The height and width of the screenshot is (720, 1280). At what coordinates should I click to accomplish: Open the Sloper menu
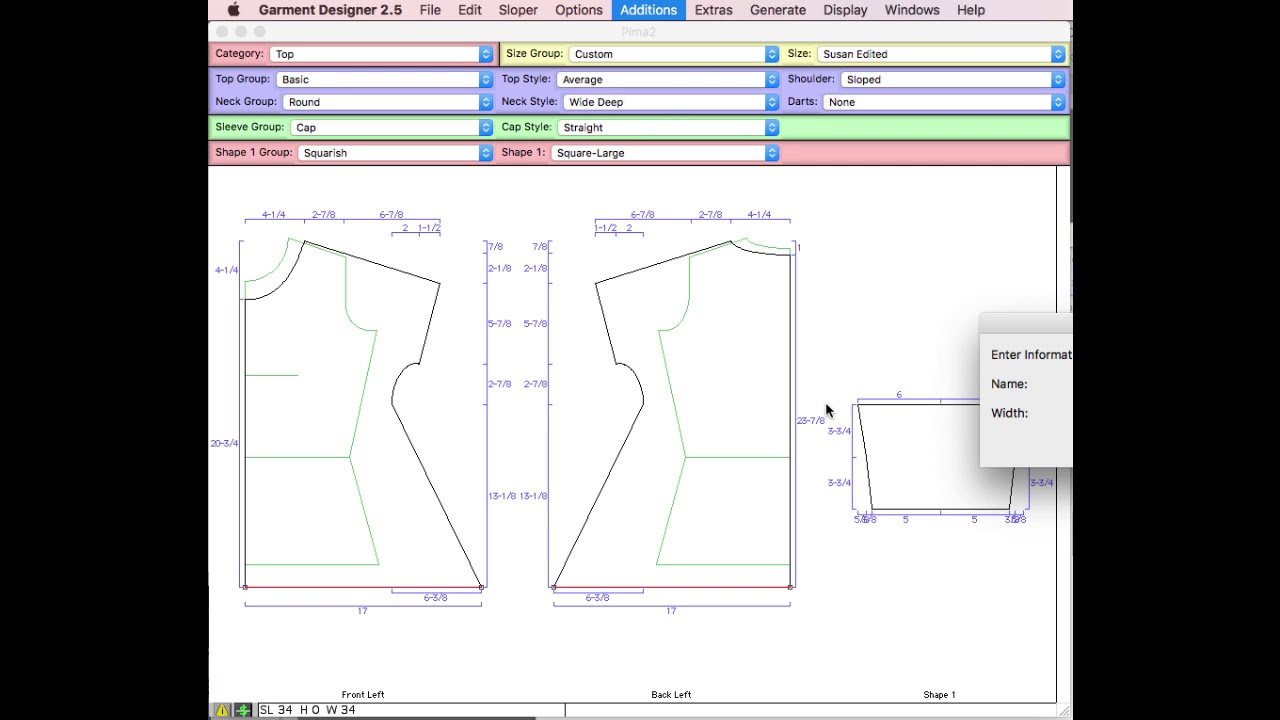(518, 10)
